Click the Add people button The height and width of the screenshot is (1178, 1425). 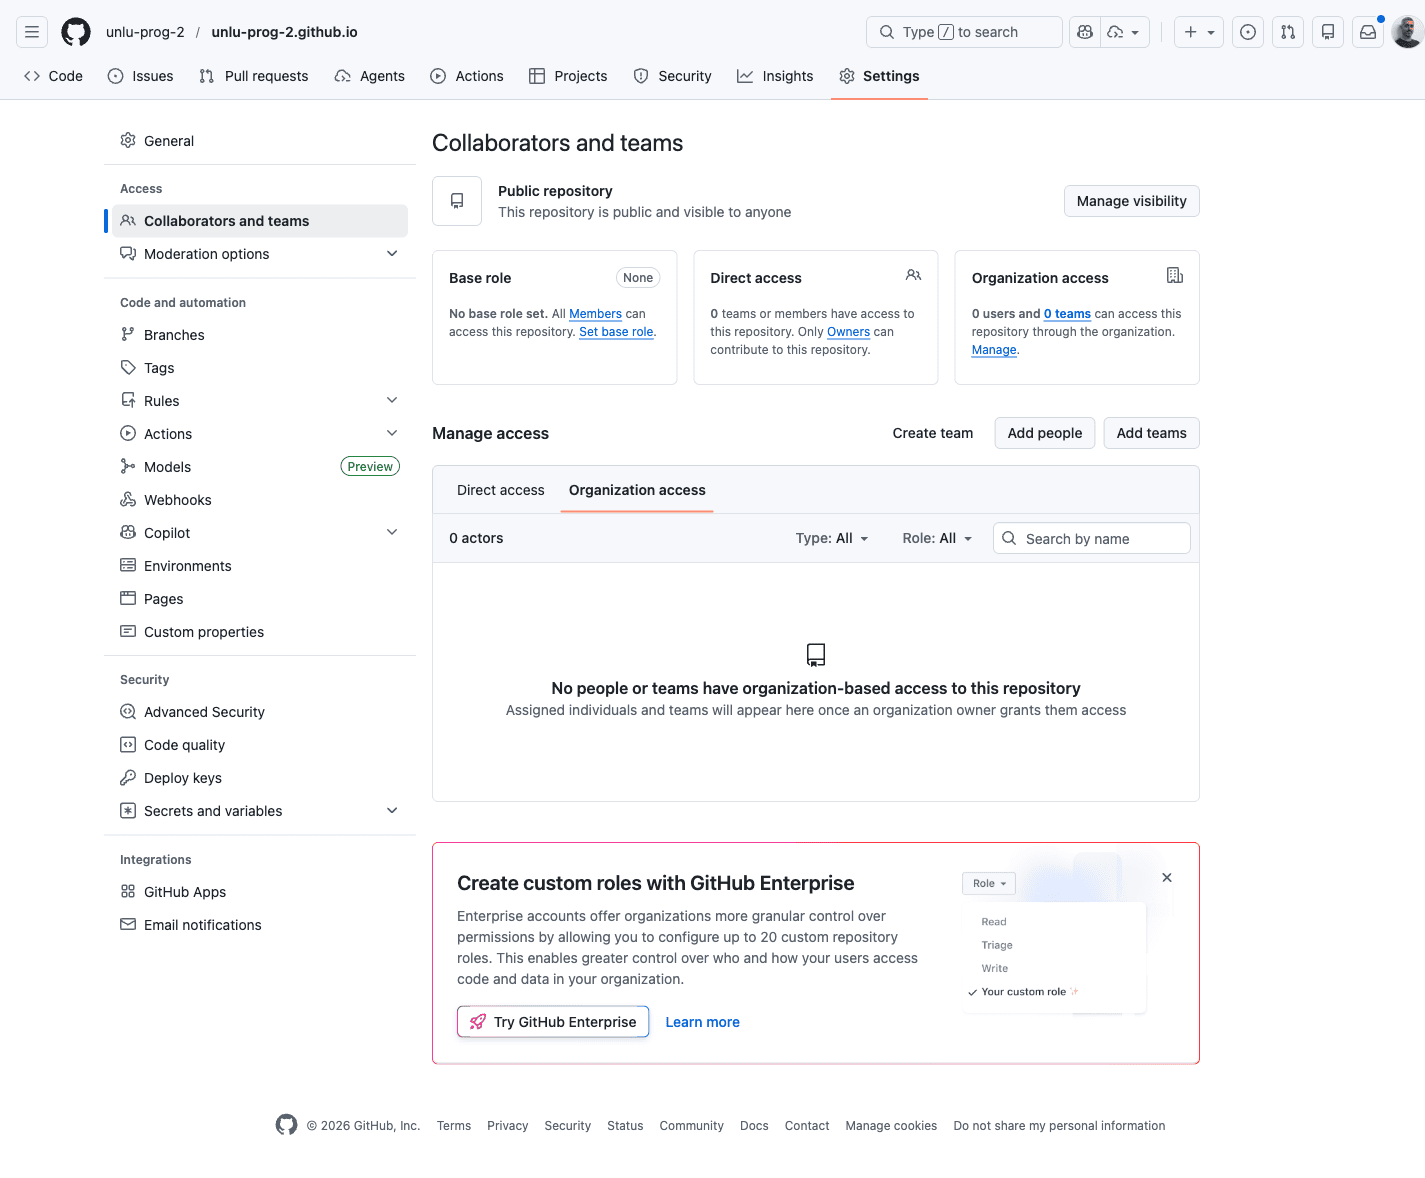click(1044, 432)
